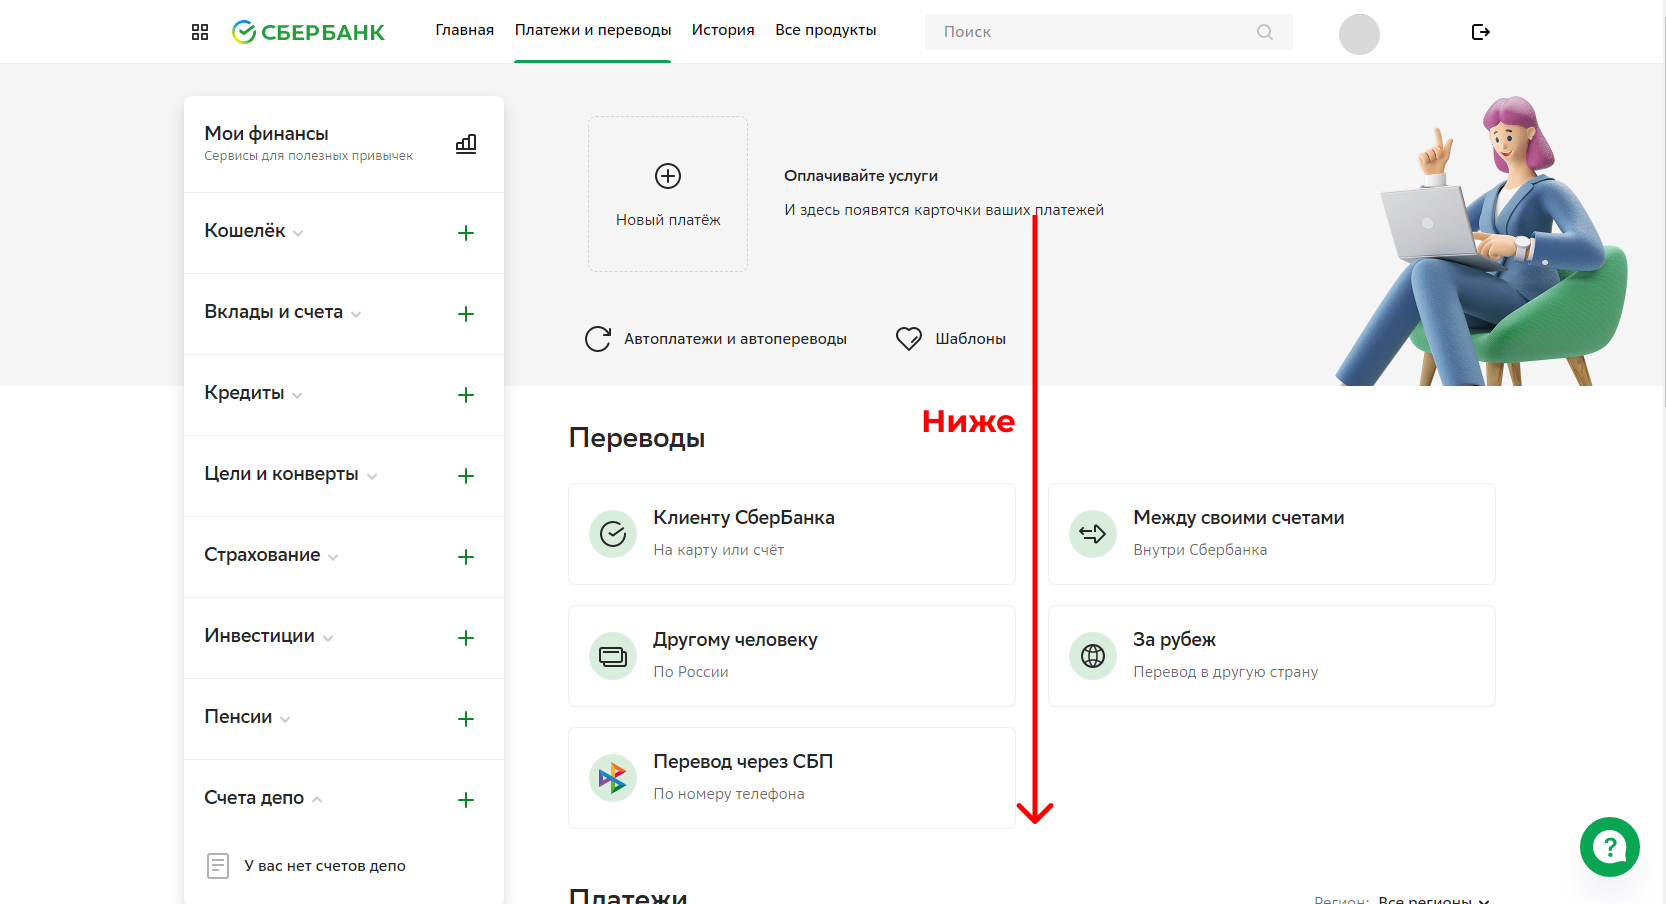This screenshot has width=1666, height=904.
Task: Add new deposit via Вклады и счета plus
Action: pos(466,314)
